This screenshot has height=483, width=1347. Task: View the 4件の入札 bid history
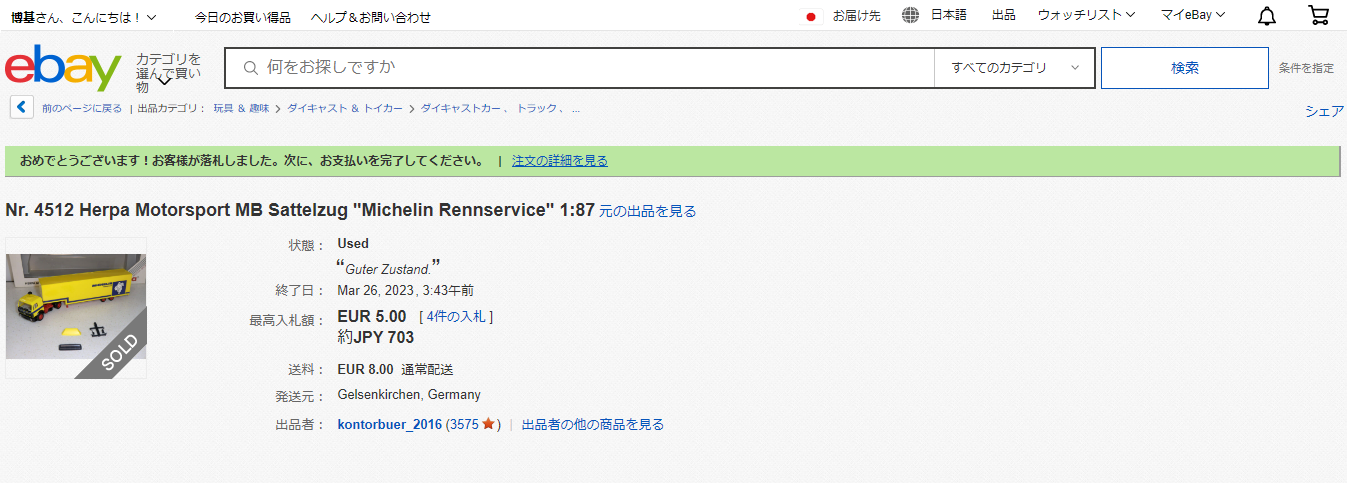coord(456,316)
